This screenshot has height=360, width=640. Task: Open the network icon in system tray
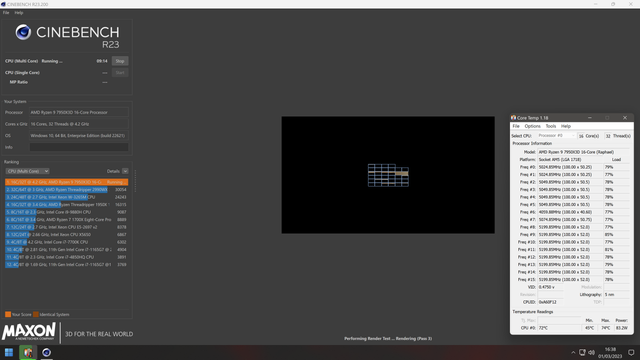pyautogui.click(x=582, y=353)
